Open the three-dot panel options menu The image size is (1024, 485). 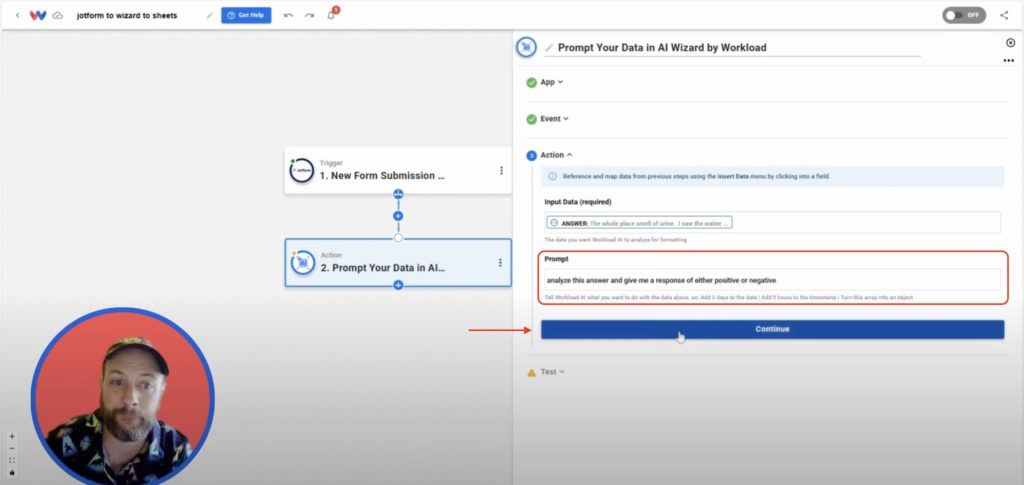(1009, 61)
